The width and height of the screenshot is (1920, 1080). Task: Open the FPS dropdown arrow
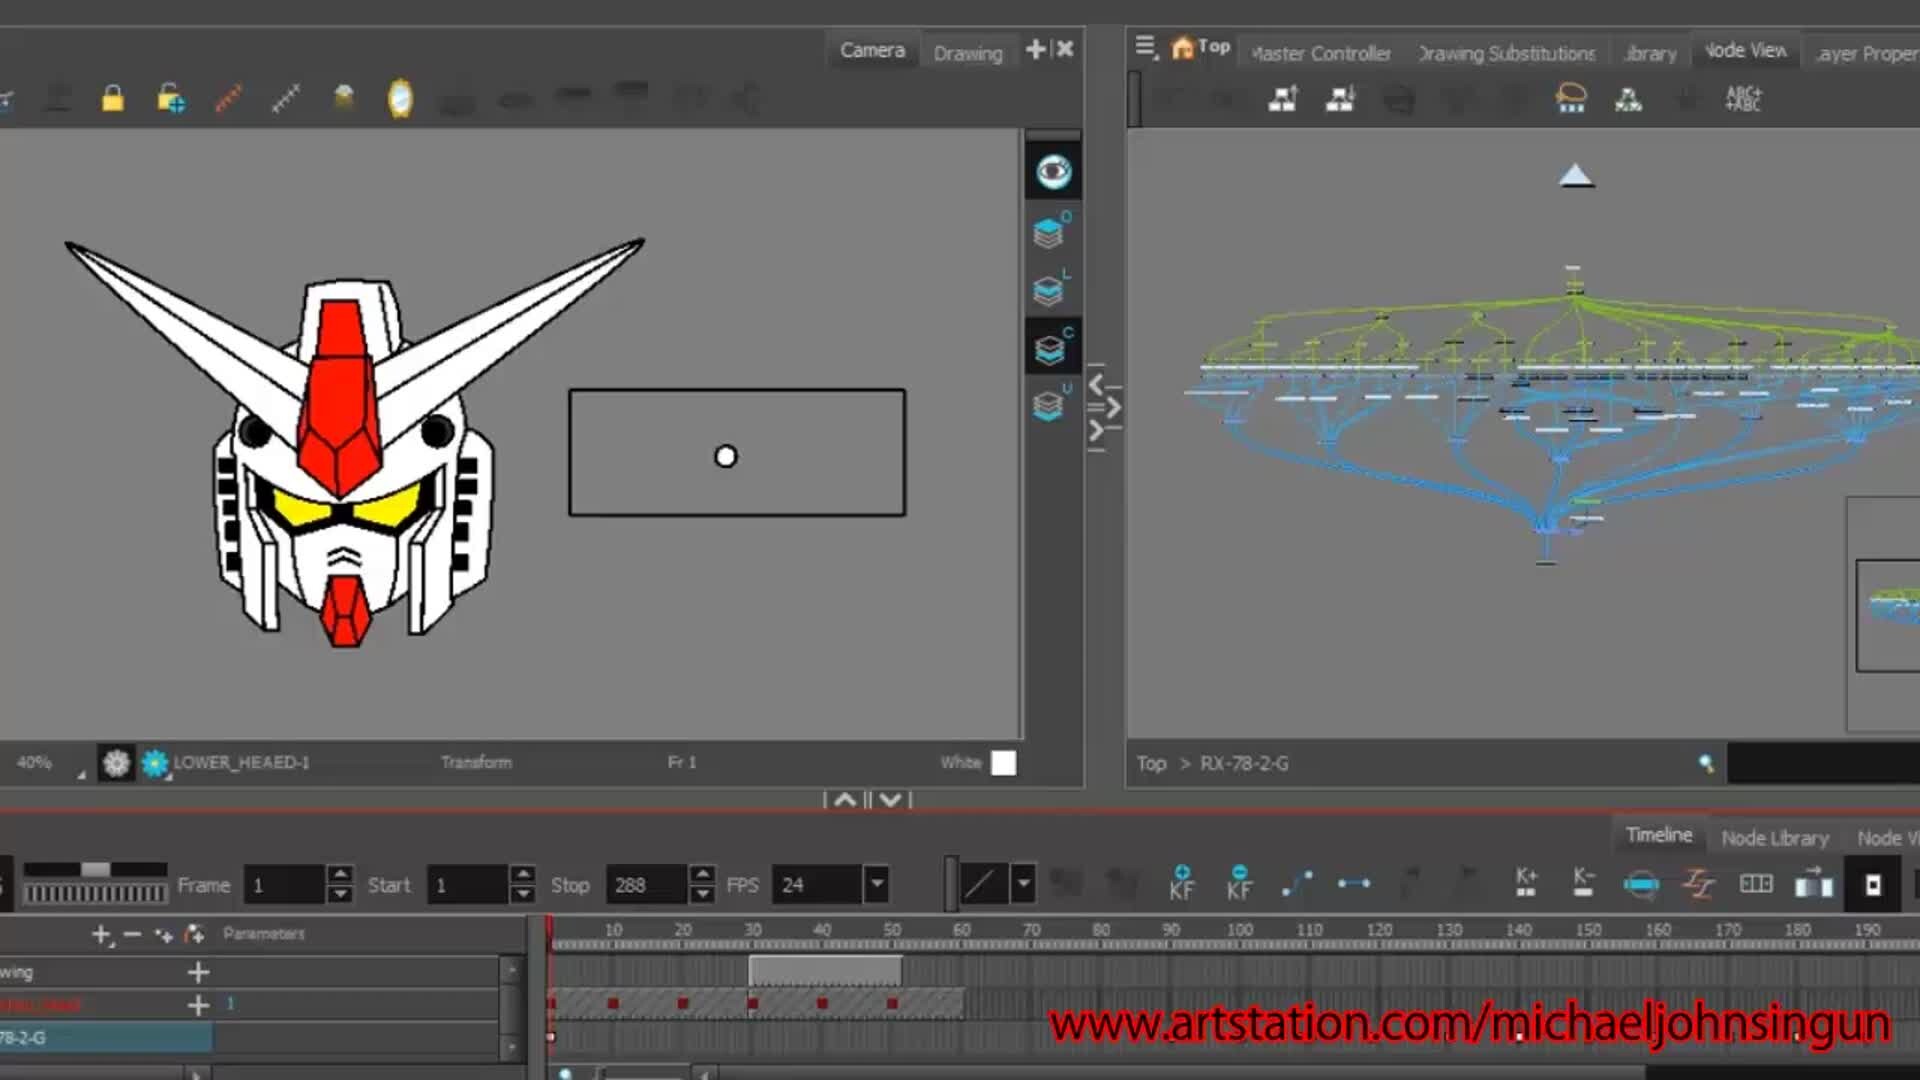tap(877, 884)
